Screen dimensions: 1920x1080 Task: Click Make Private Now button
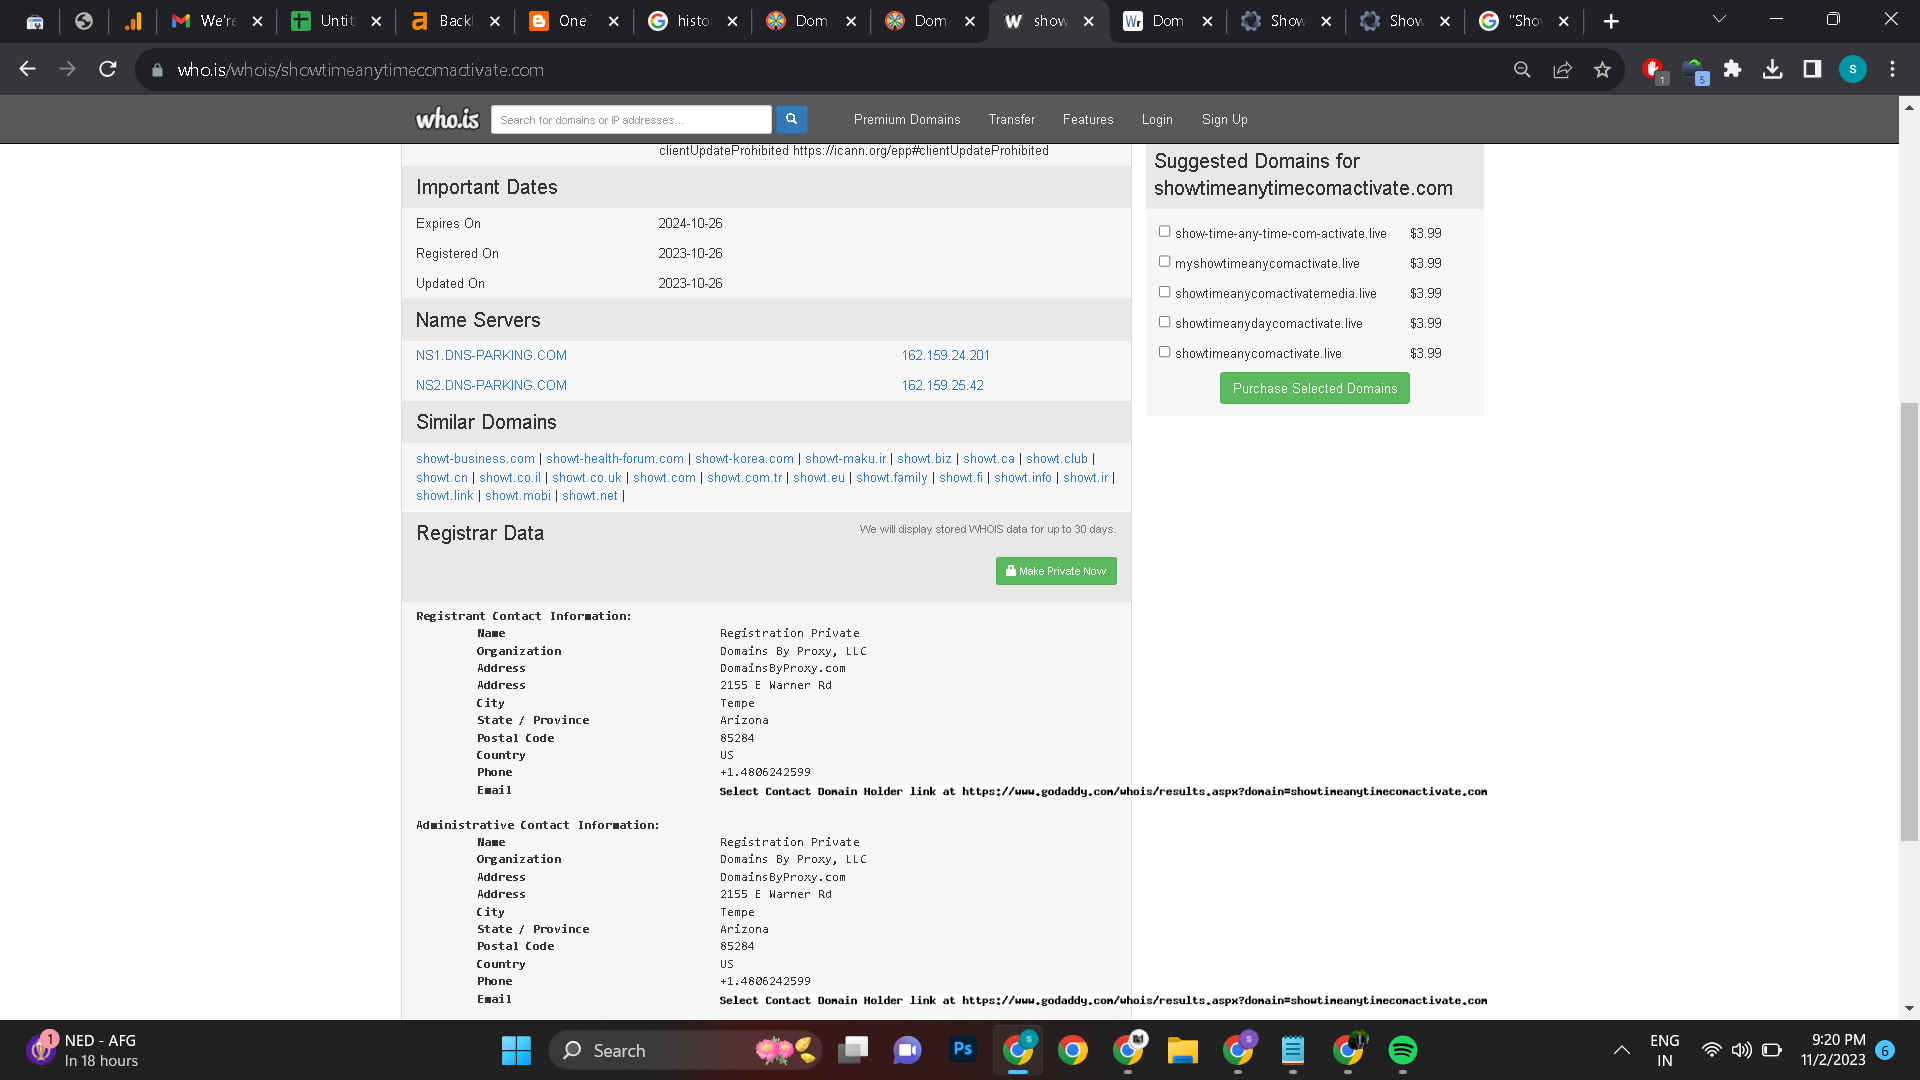pyautogui.click(x=1056, y=571)
